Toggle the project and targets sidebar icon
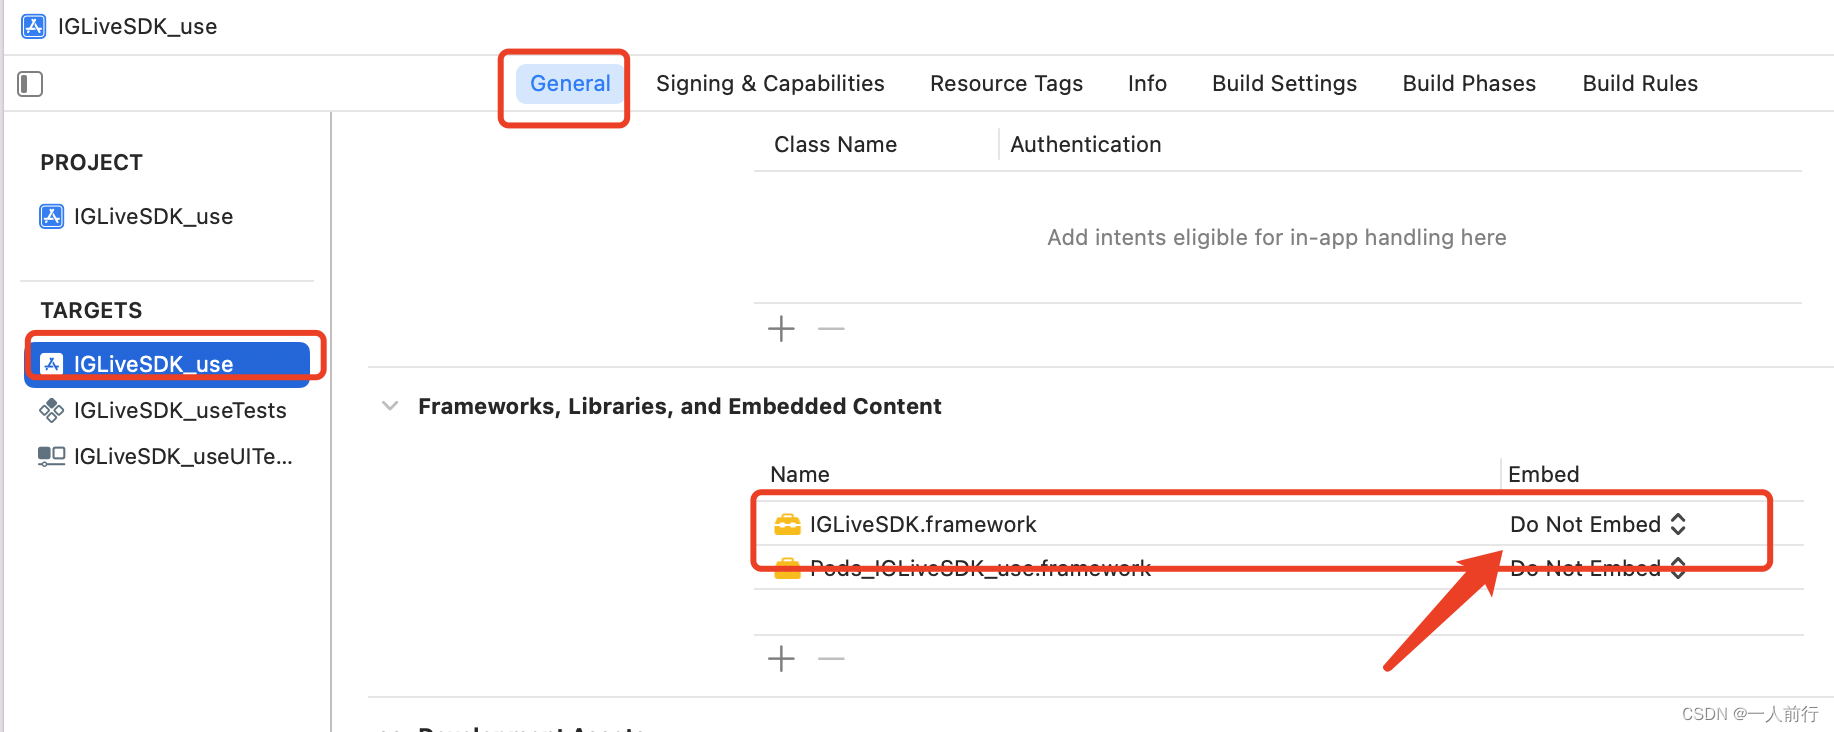The height and width of the screenshot is (732, 1834). pyautogui.click(x=30, y=84)
